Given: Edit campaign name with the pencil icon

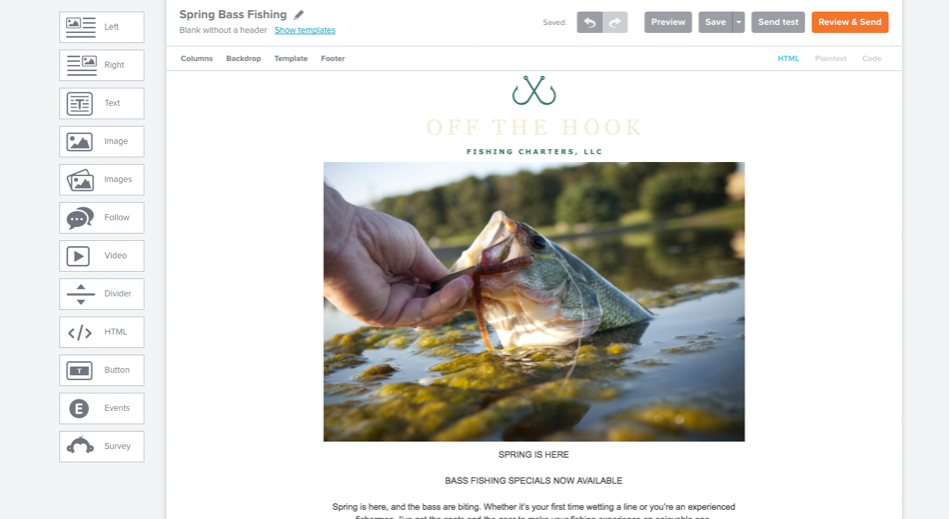Looking at the screenshot, I should tap(298, 15).
